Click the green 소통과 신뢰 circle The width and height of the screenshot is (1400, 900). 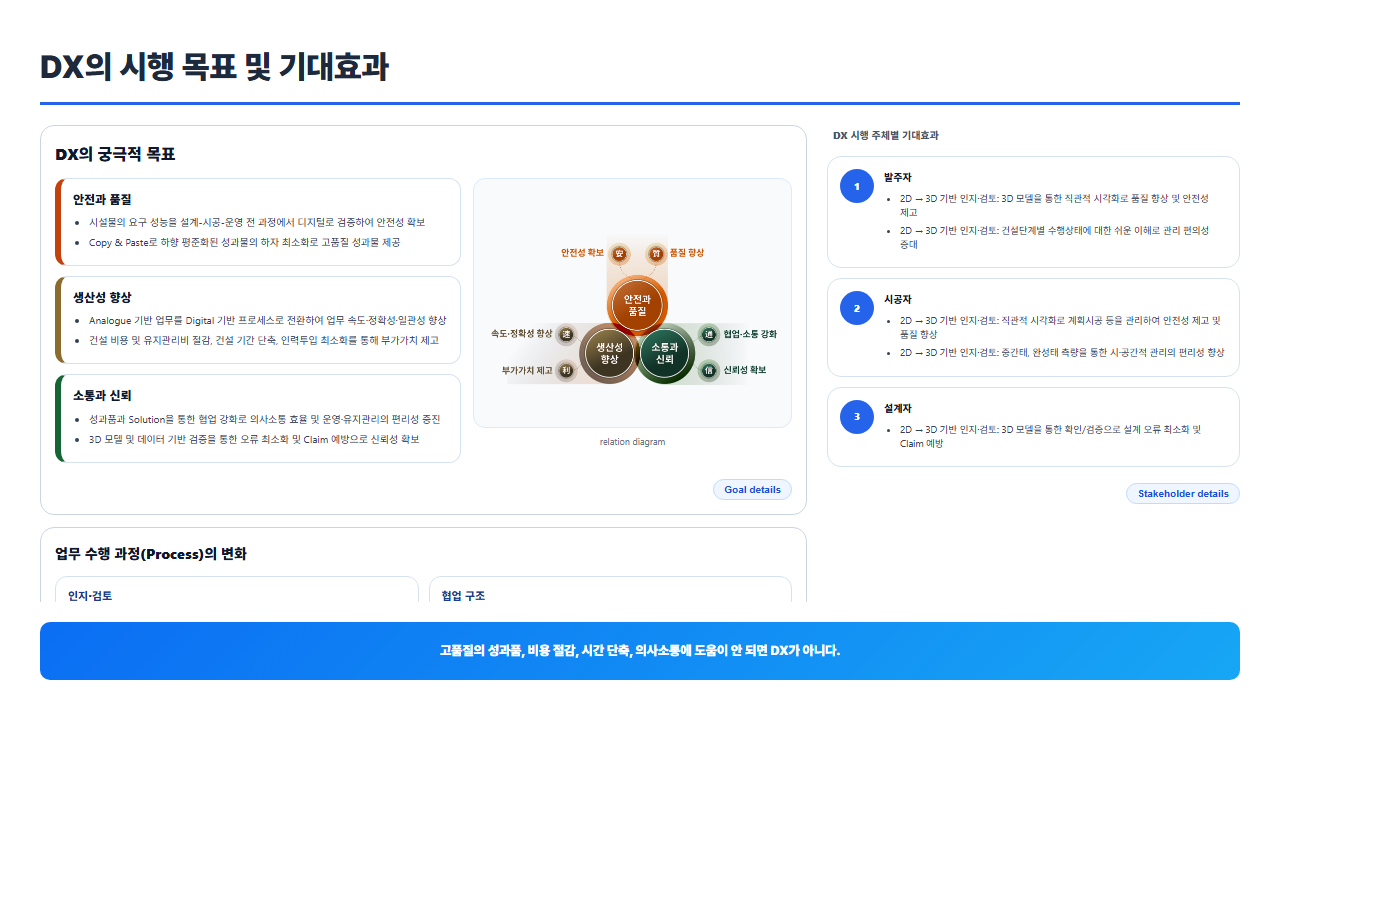[x=665, y=353]
